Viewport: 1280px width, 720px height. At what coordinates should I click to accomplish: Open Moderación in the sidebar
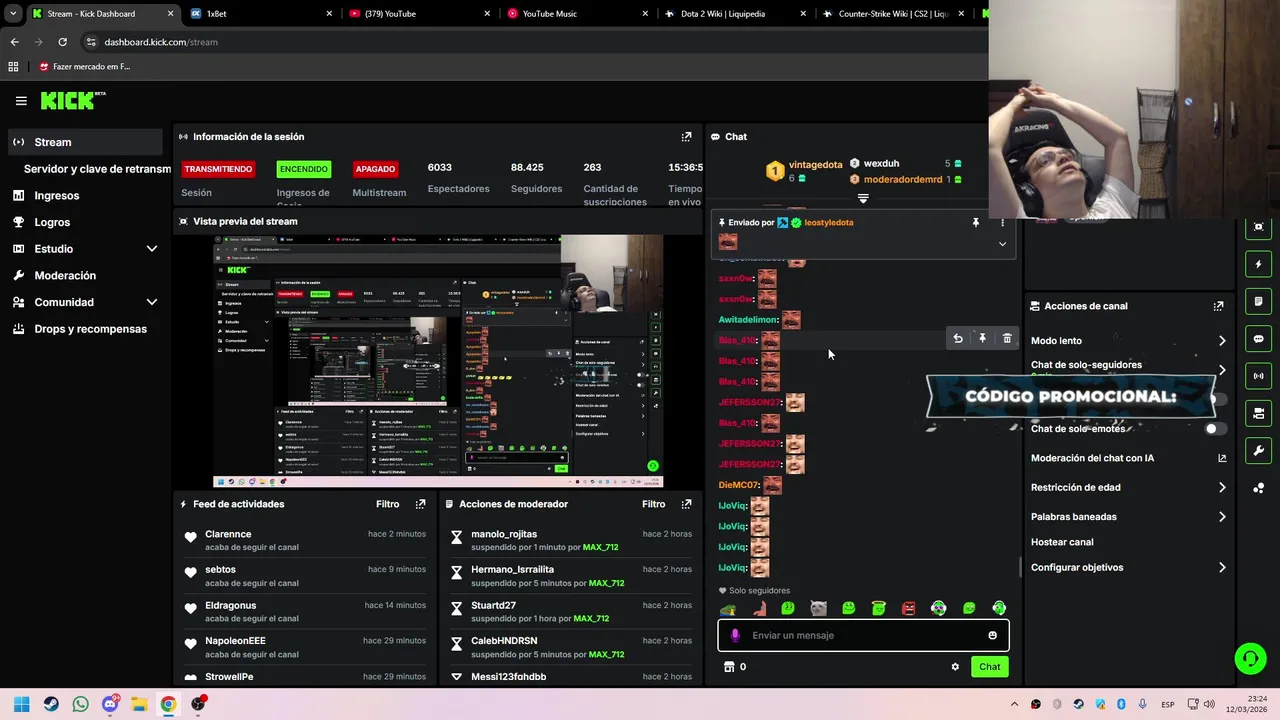coord(85,275)
